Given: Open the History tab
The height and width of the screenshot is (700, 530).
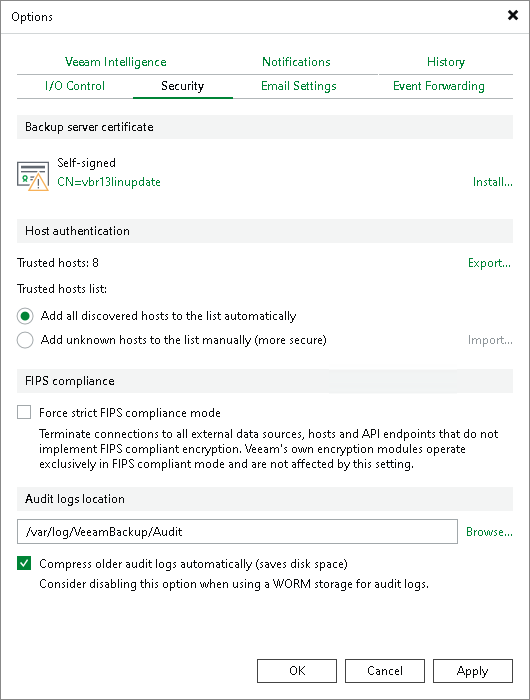Looking at the screenshot, I should pyautogui.click(x=446, y=62).
